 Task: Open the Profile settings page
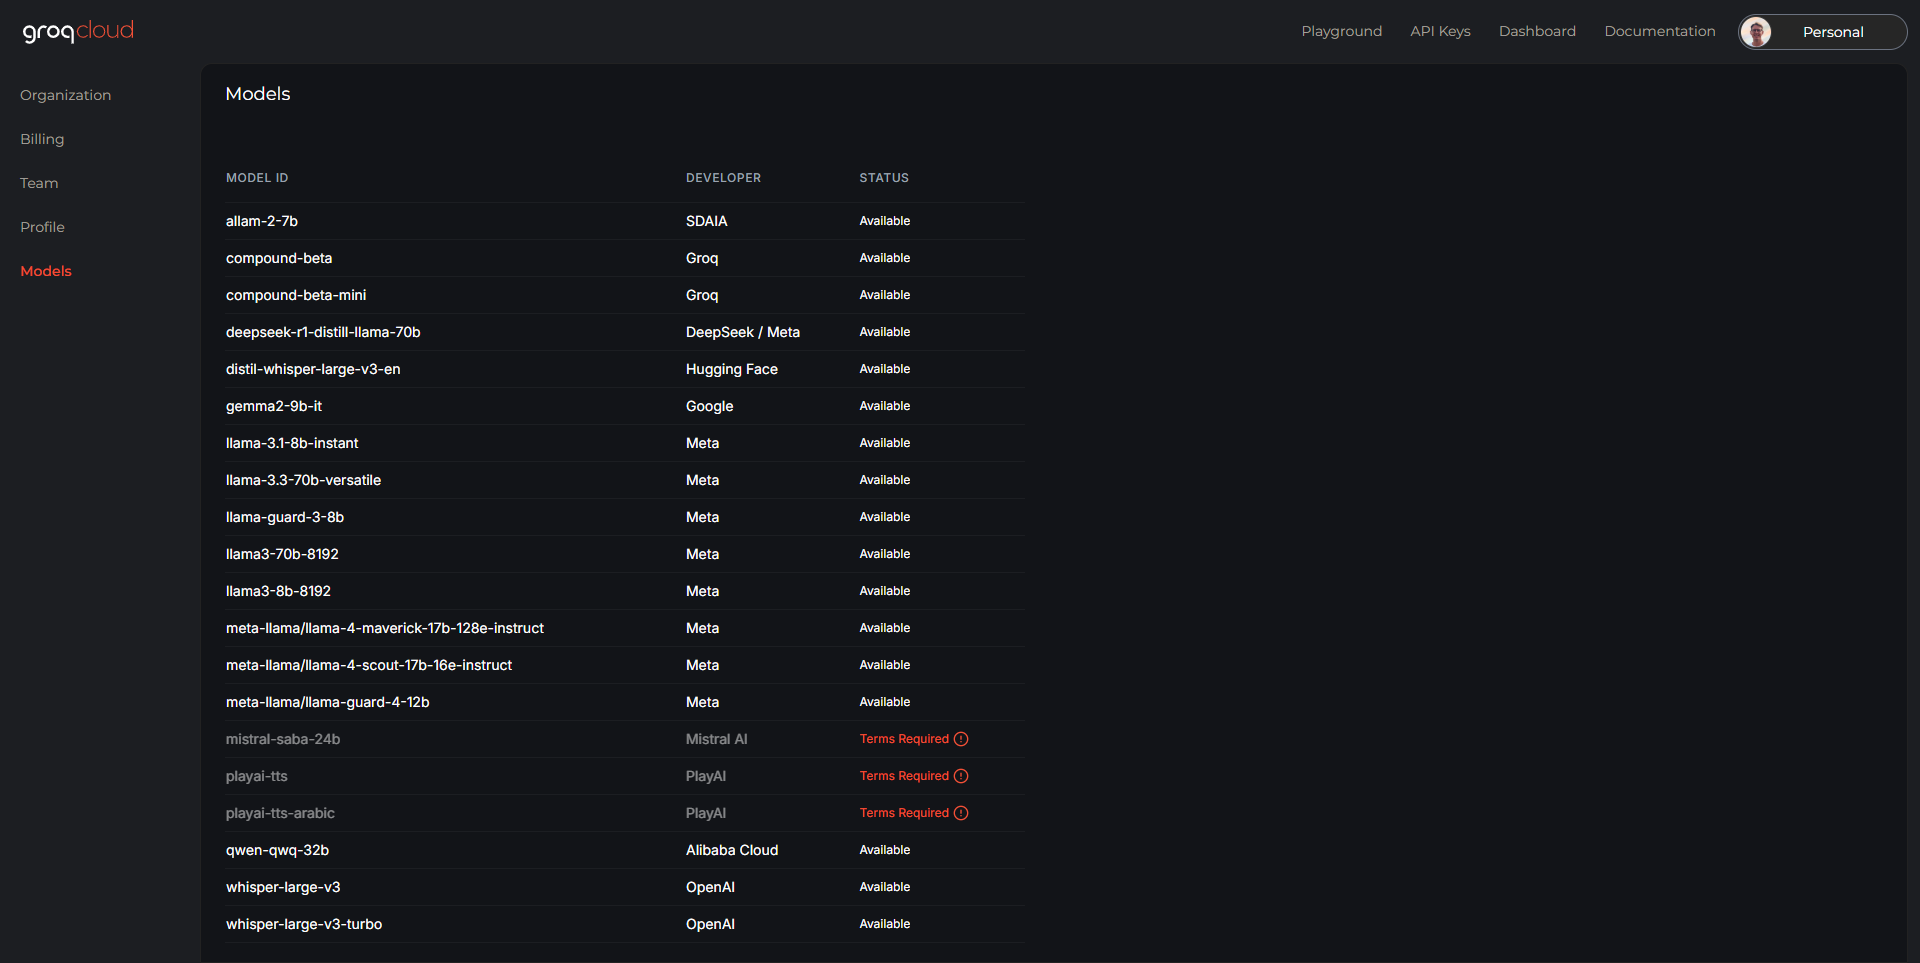(x=42, y=227)
